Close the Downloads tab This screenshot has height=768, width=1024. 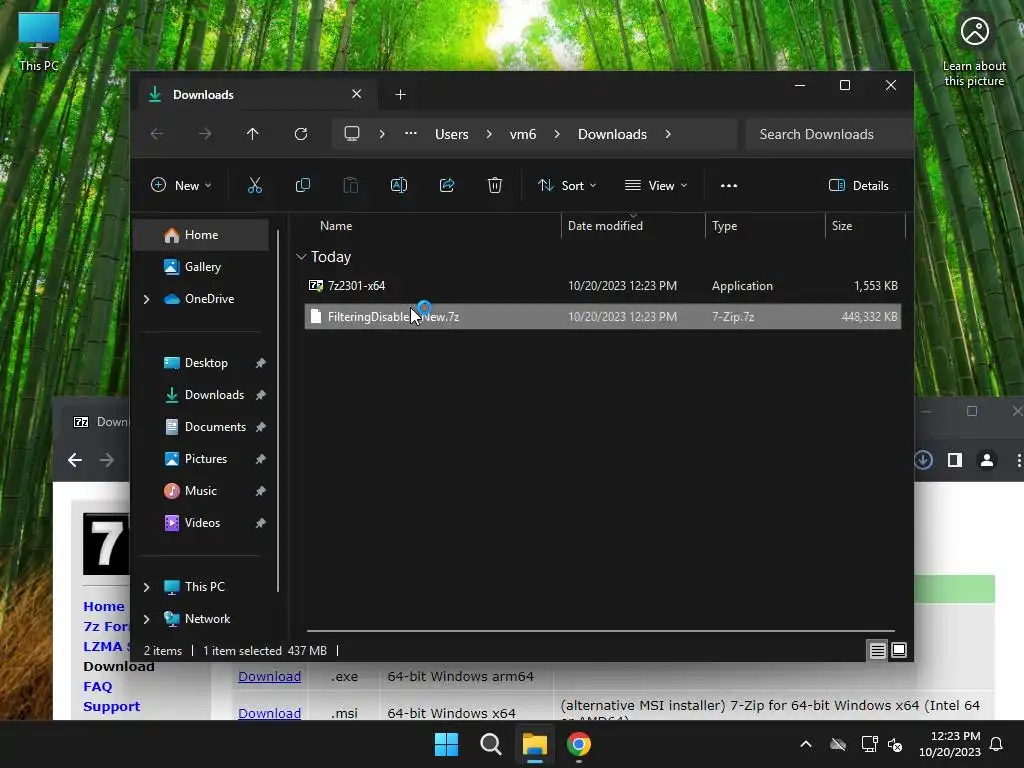pyautogui.click(x=357, y=94)
